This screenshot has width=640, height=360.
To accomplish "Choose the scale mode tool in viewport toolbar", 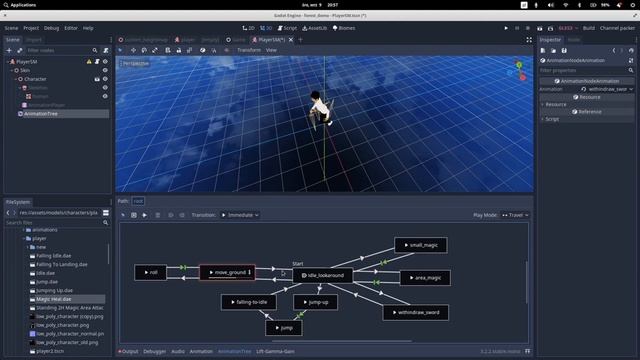I will coord(155,50).
